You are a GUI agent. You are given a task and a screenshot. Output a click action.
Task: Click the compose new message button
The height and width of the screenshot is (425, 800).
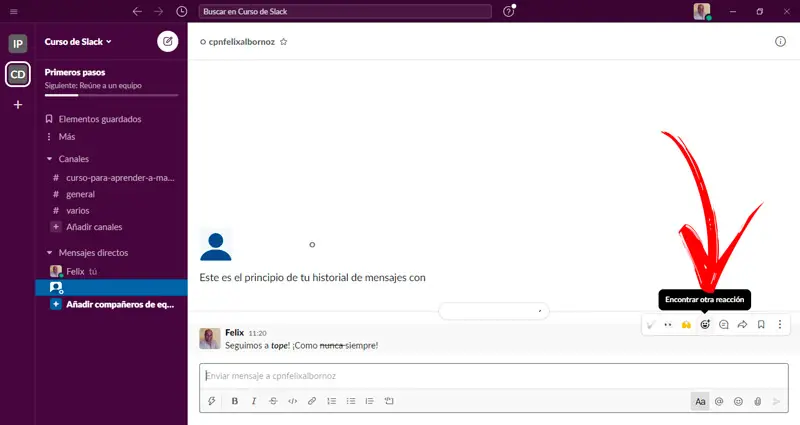[x=167, y=41]
